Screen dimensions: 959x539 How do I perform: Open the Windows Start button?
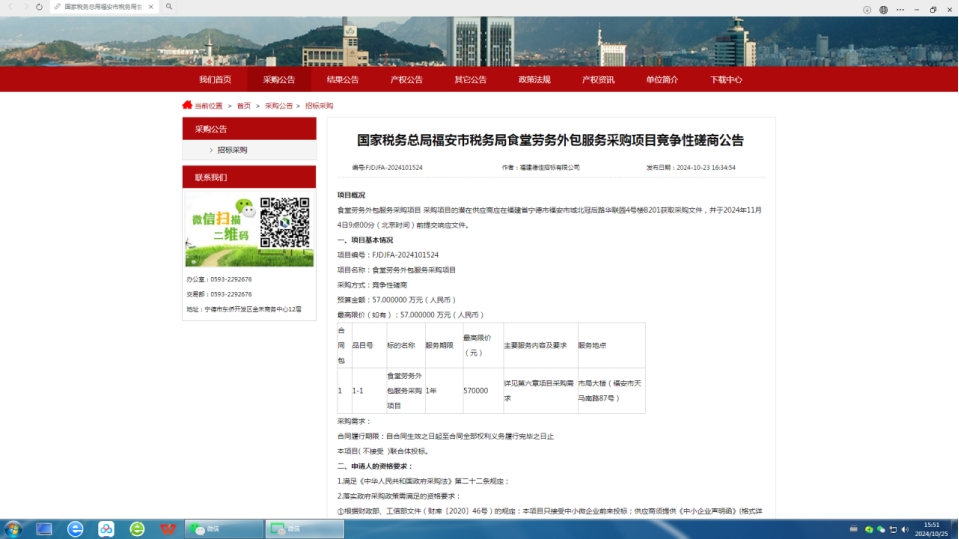pos(14,528)
